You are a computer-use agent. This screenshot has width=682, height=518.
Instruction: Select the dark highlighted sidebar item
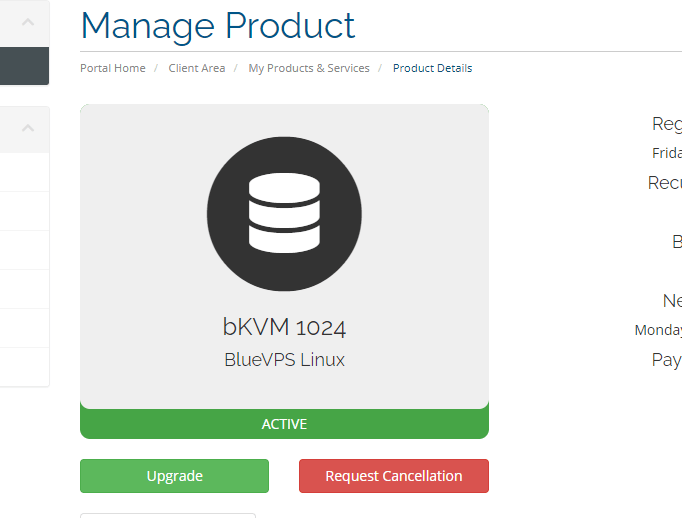(24, 66)
